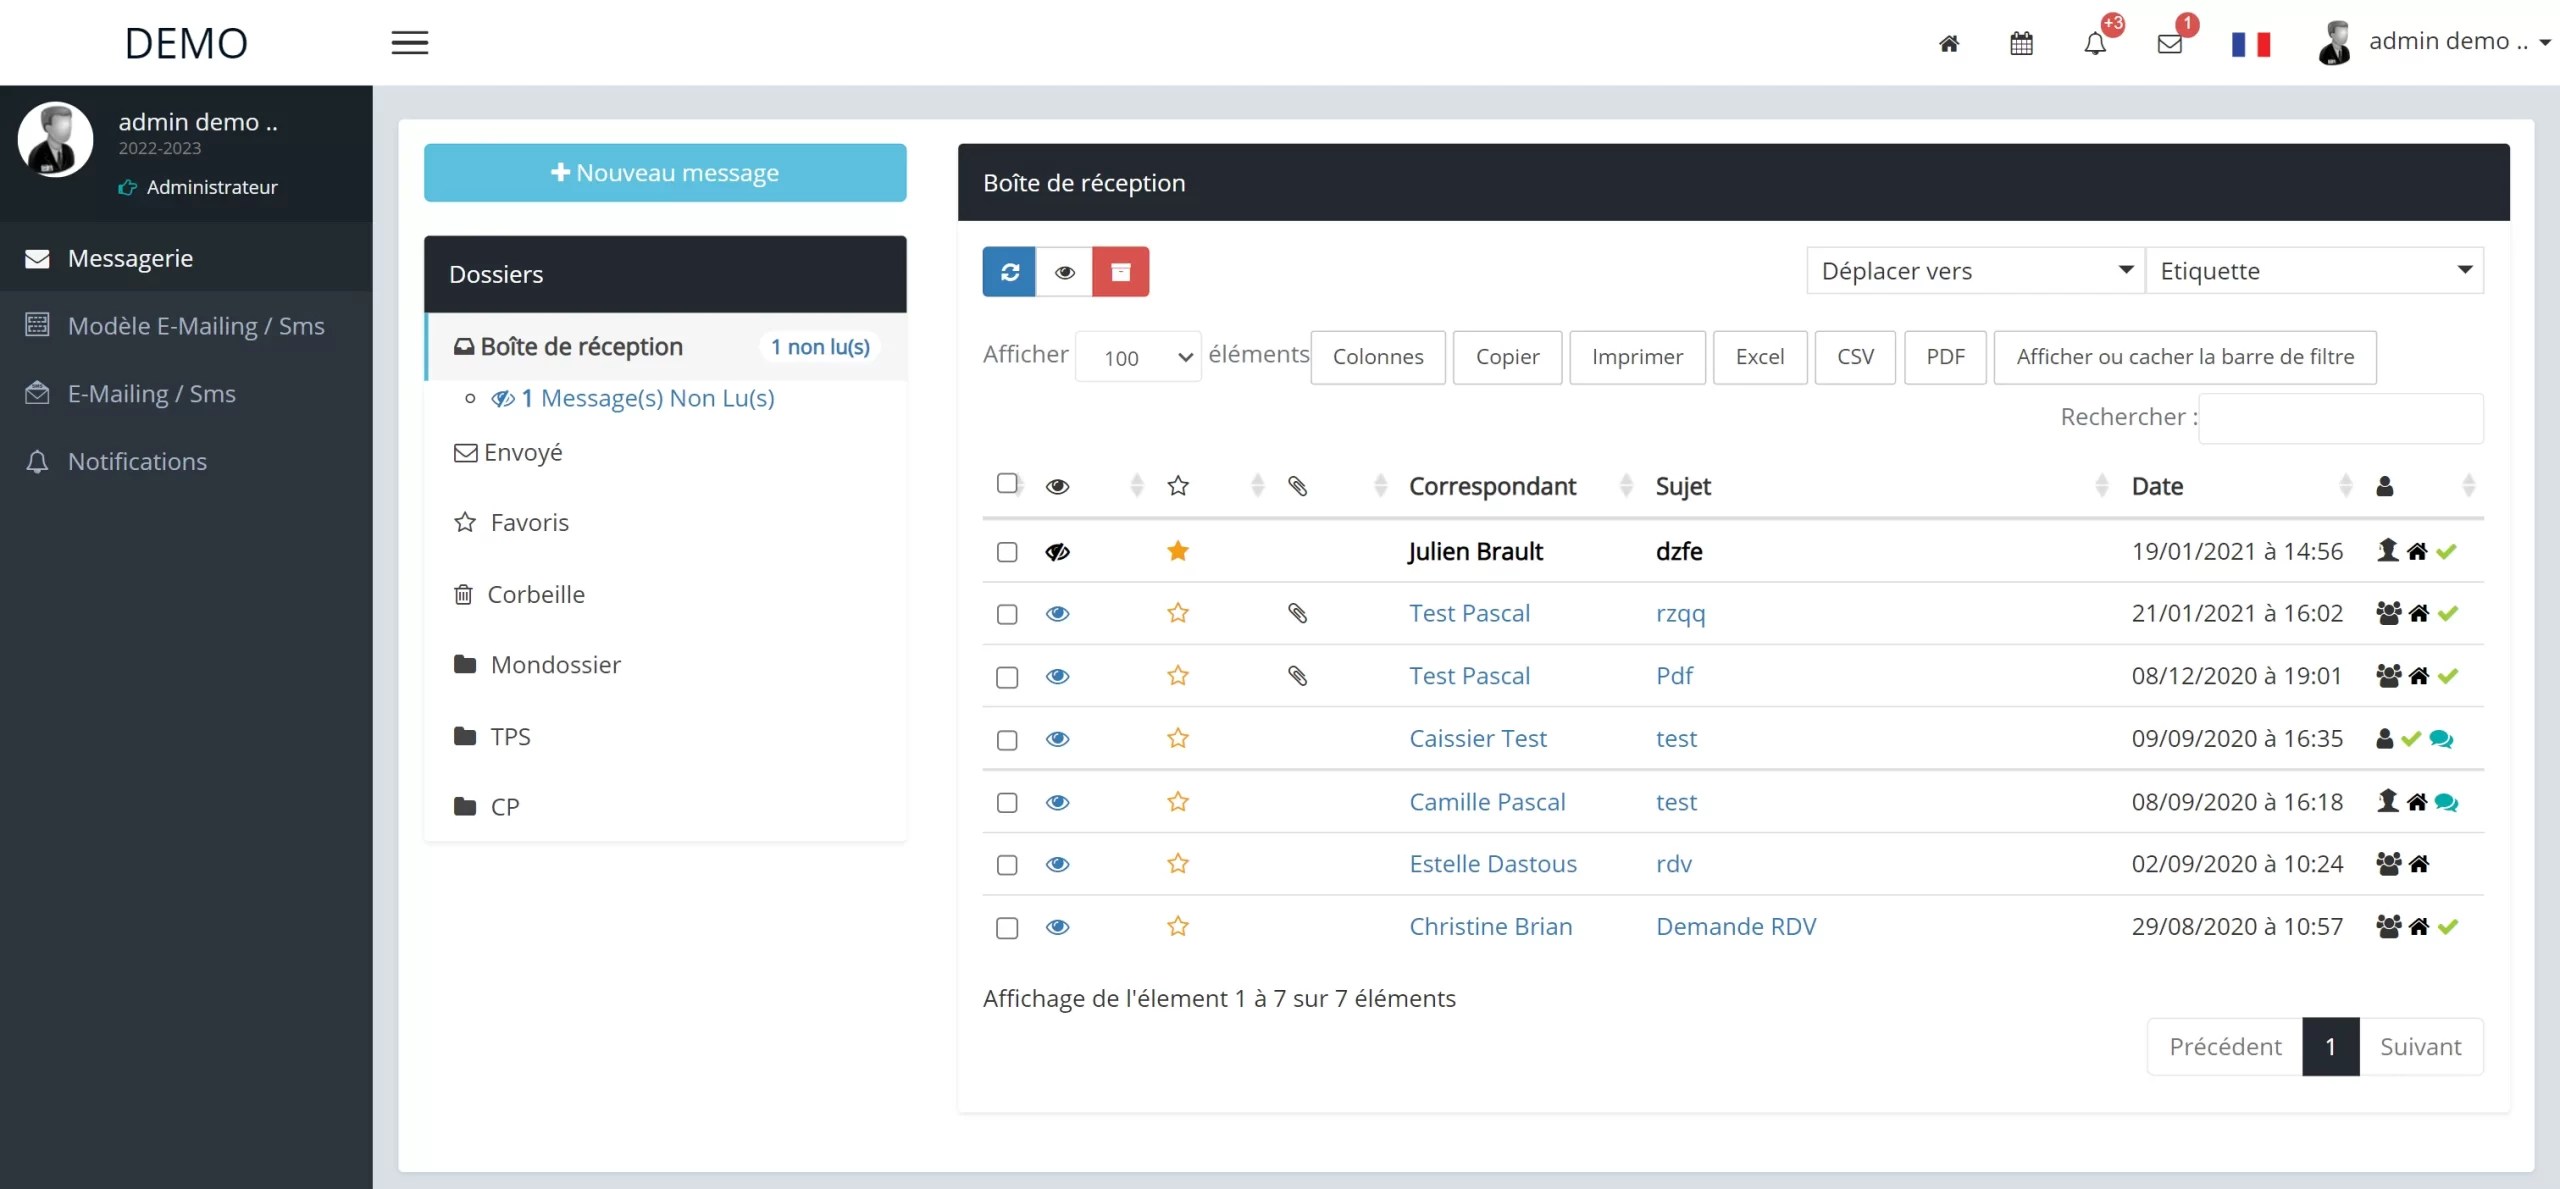Click the Rechercher search field
The height and width of the screenshot is (1189, 2560).
(2340, 418)
